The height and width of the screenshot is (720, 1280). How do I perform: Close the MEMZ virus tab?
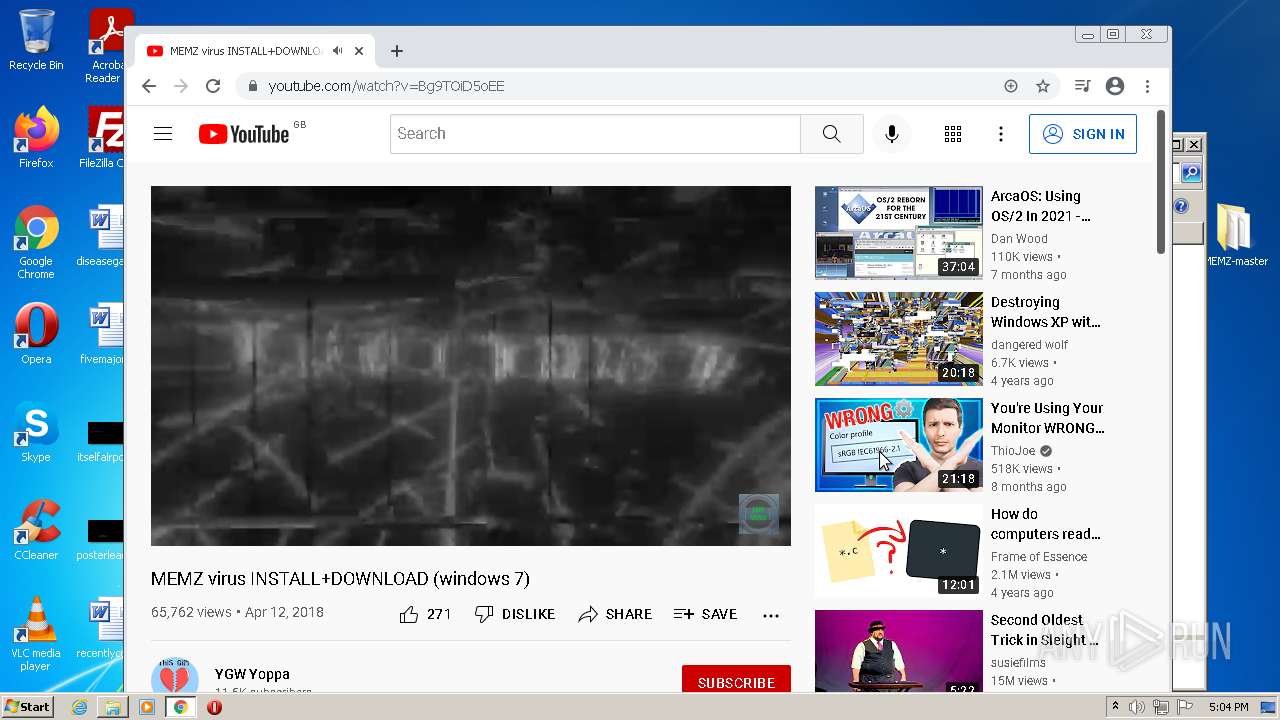pyautogui.click(x=359, y=51)
